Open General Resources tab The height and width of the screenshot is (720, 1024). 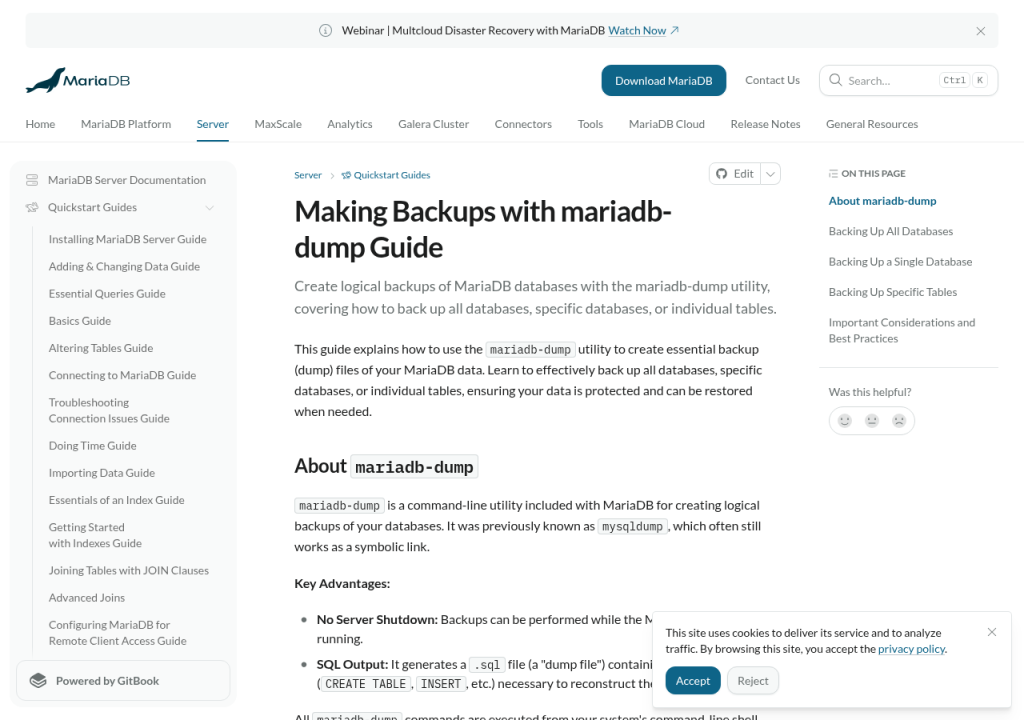(872, 124)
